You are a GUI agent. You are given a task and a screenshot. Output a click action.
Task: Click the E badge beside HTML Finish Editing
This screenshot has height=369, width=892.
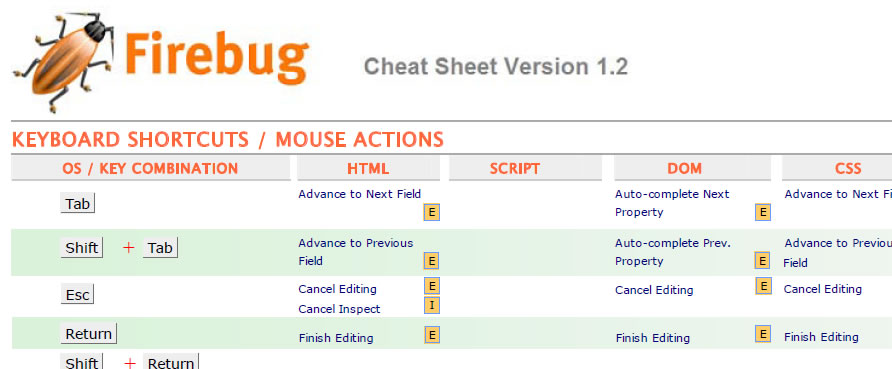click(x=432, y=335)
